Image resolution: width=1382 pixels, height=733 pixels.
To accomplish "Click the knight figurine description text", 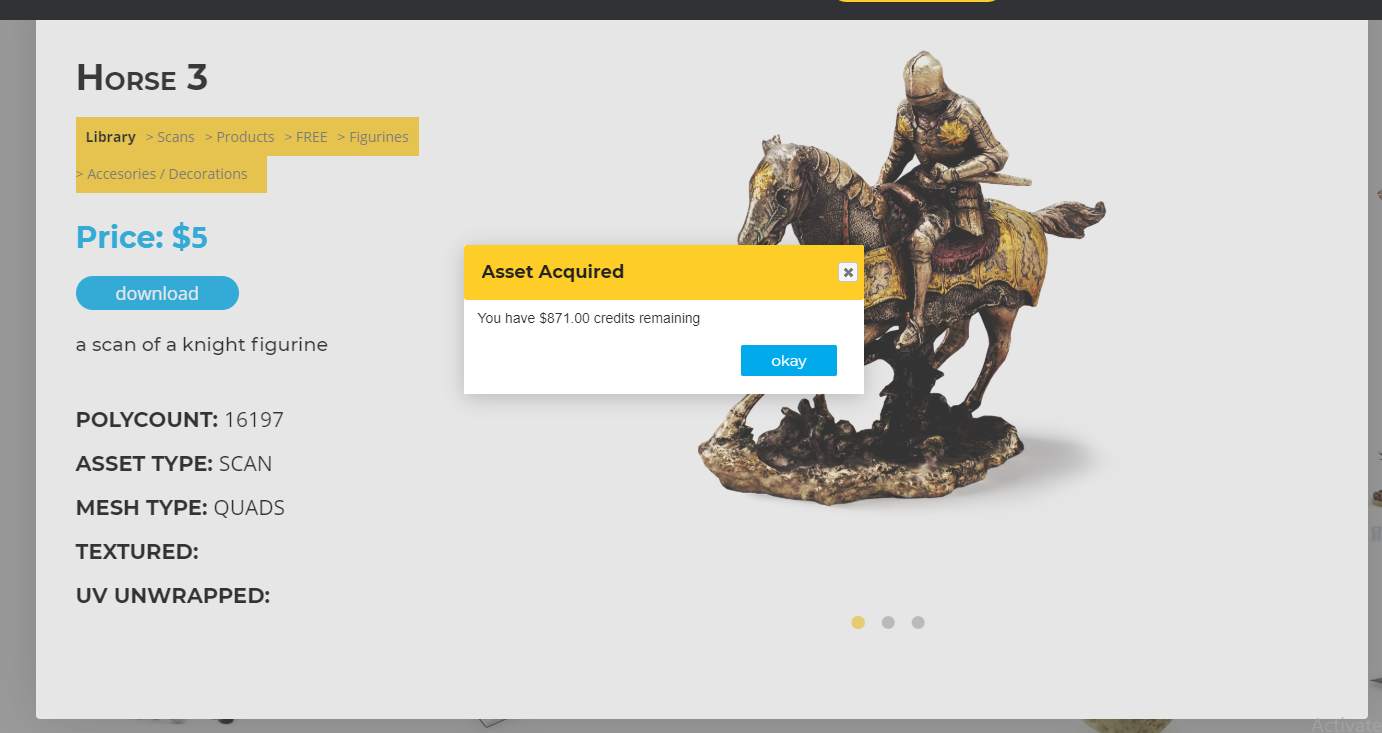I will pos(202,345).
